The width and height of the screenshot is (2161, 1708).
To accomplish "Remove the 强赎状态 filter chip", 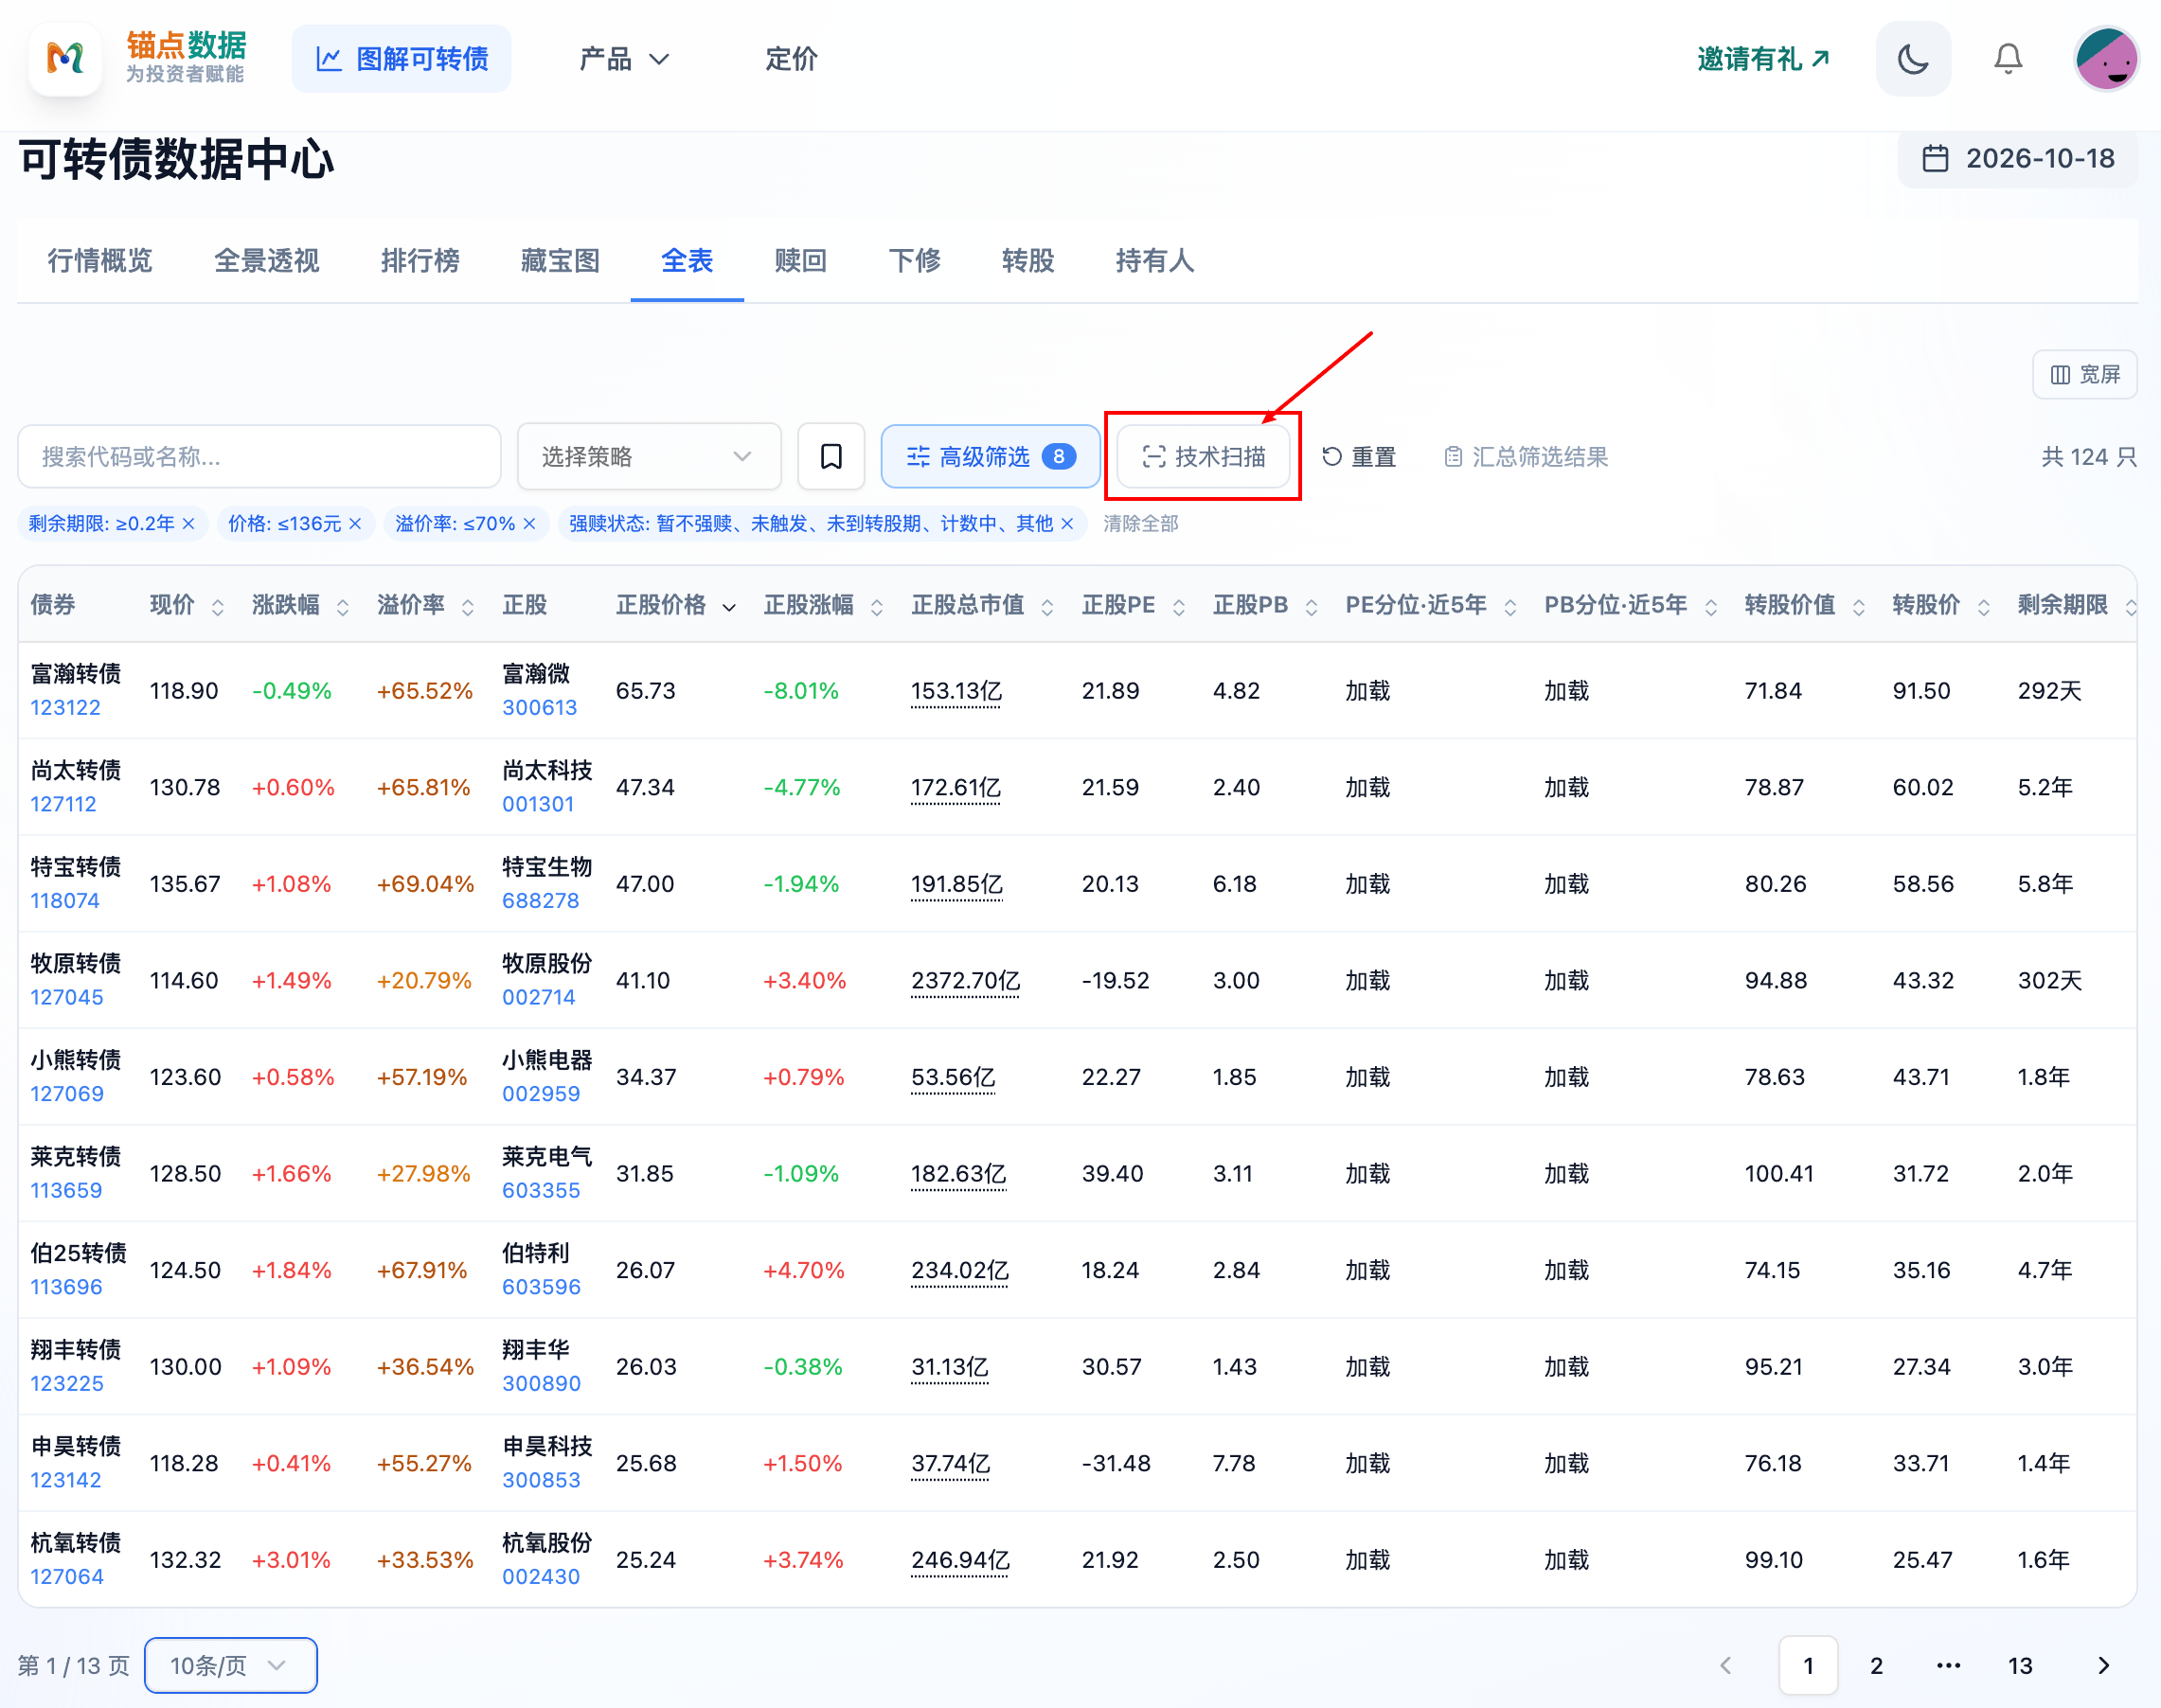I will tap(1067, 524).
